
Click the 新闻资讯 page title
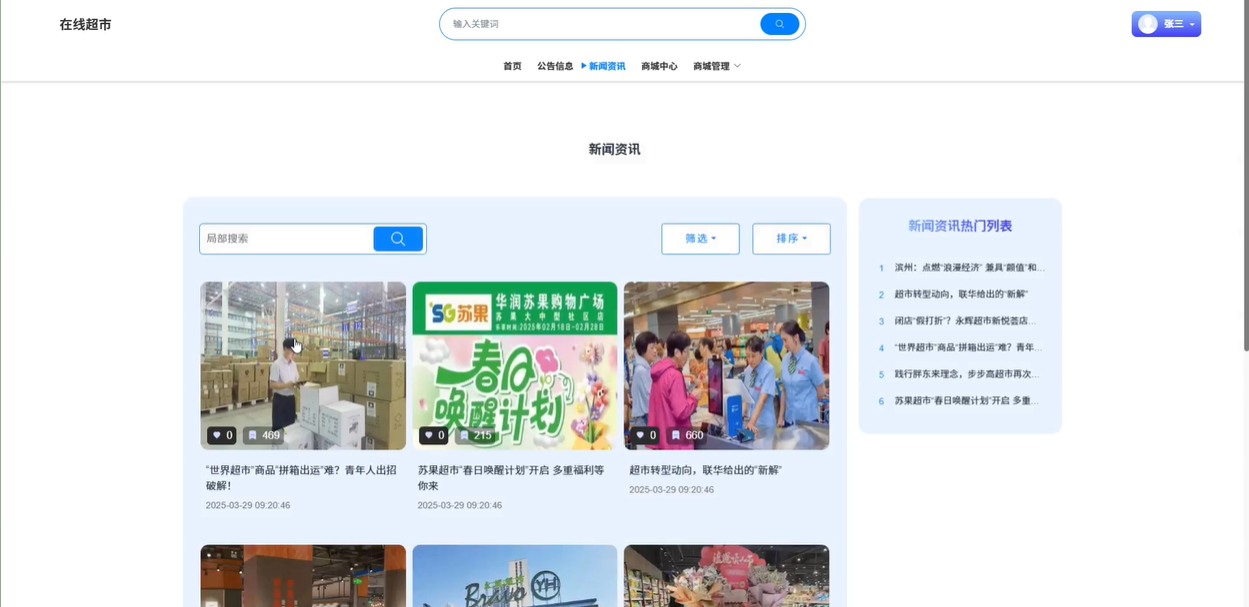coord(615,150)
